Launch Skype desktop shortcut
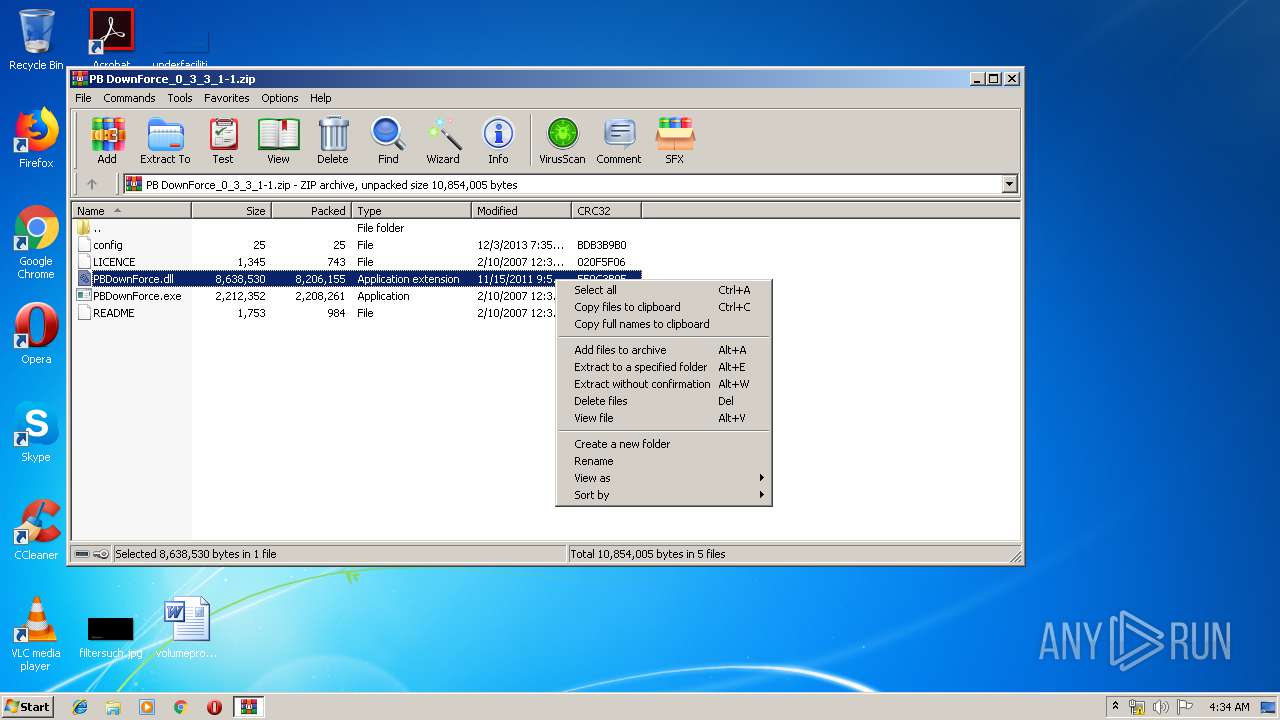The width and height of the screenshot is (1280, 720). click(x=36, y=432)
